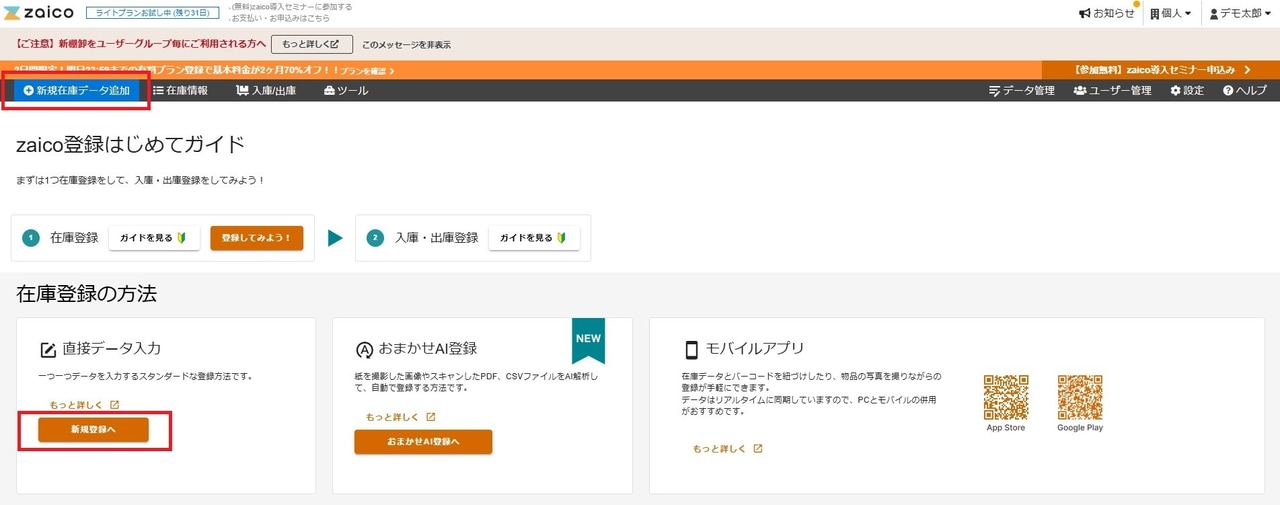1280x505 pixels.
Task: Click the Google Play QR code
Action: click(1080, 397)
